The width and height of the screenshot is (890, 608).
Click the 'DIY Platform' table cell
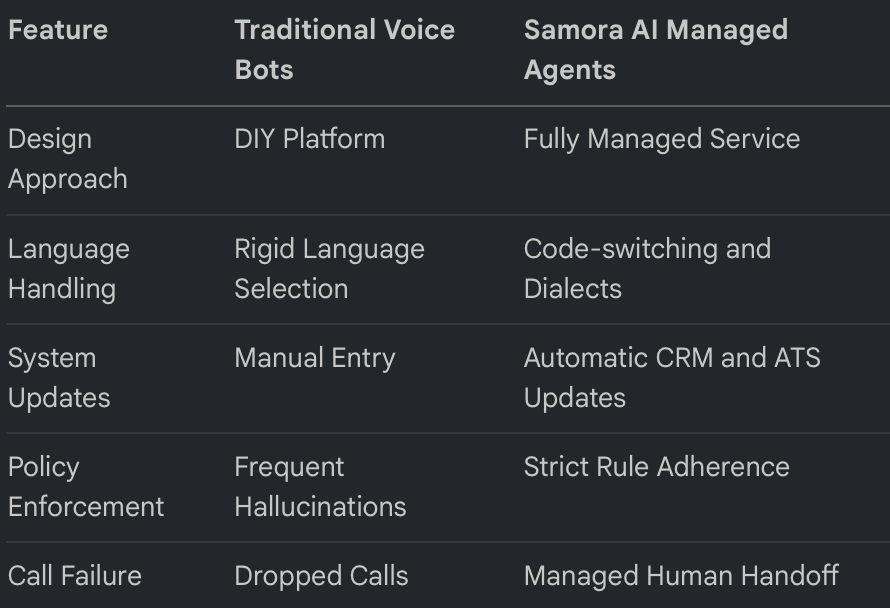coord(309,139)
